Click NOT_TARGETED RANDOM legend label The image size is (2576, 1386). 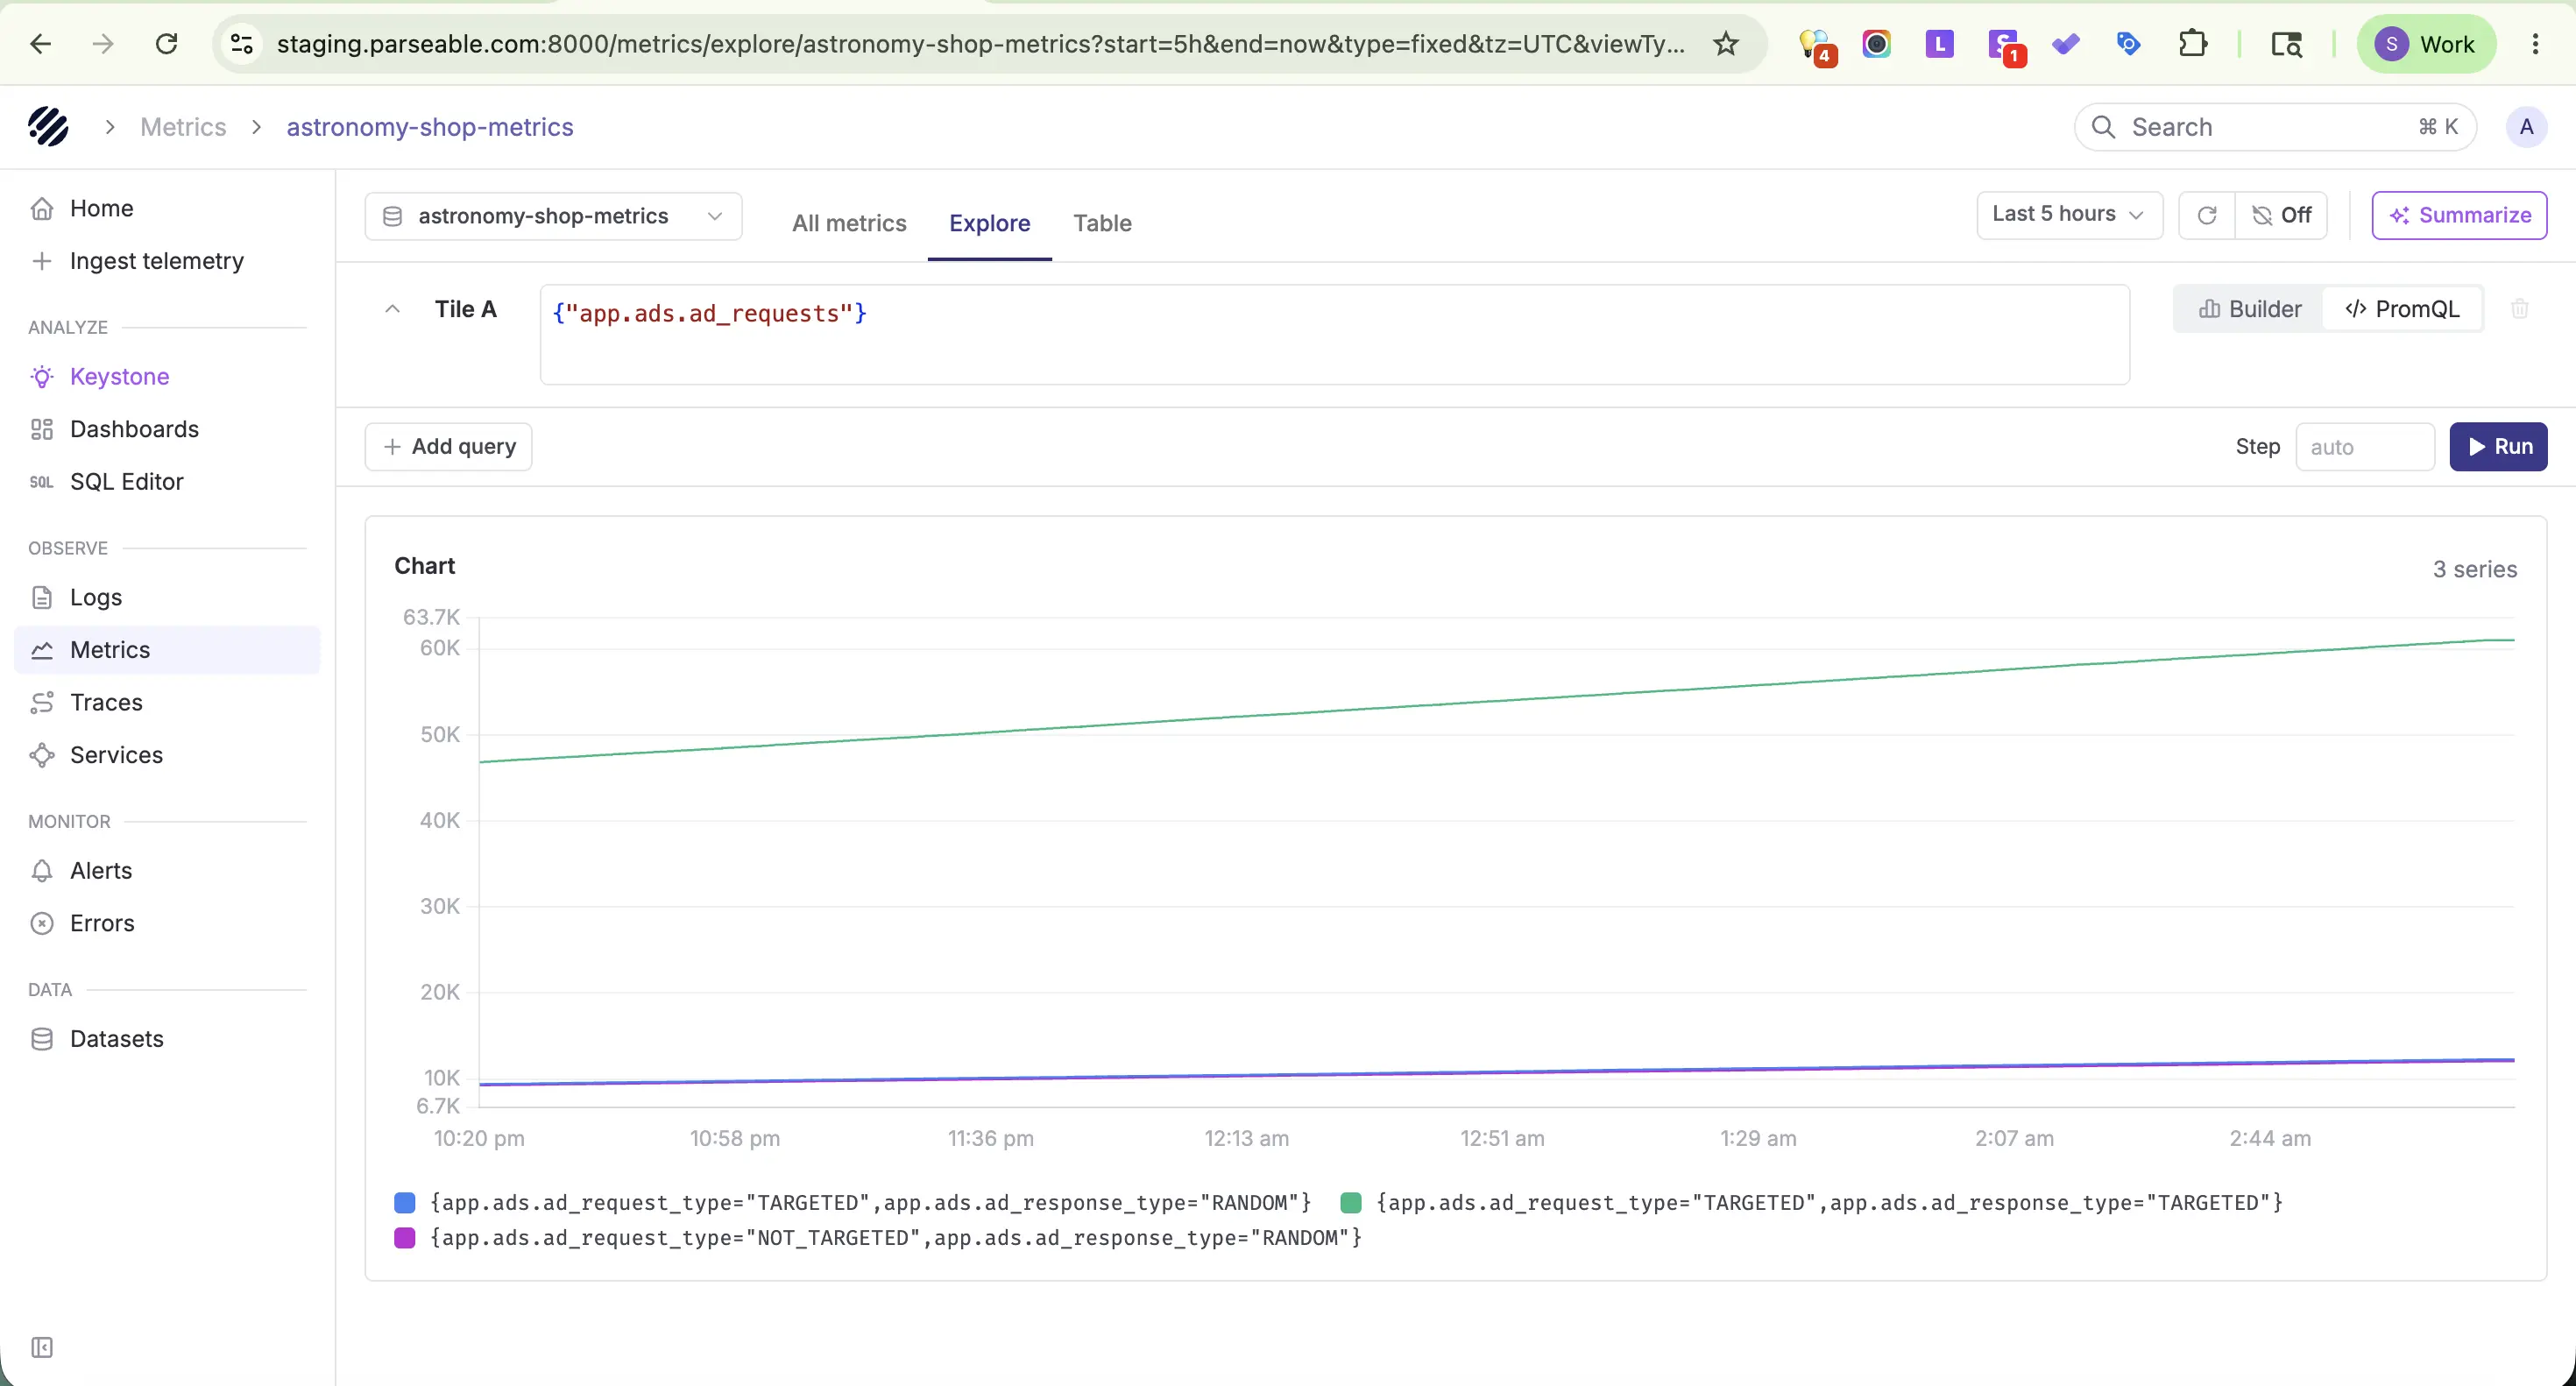coord(895,1238)
